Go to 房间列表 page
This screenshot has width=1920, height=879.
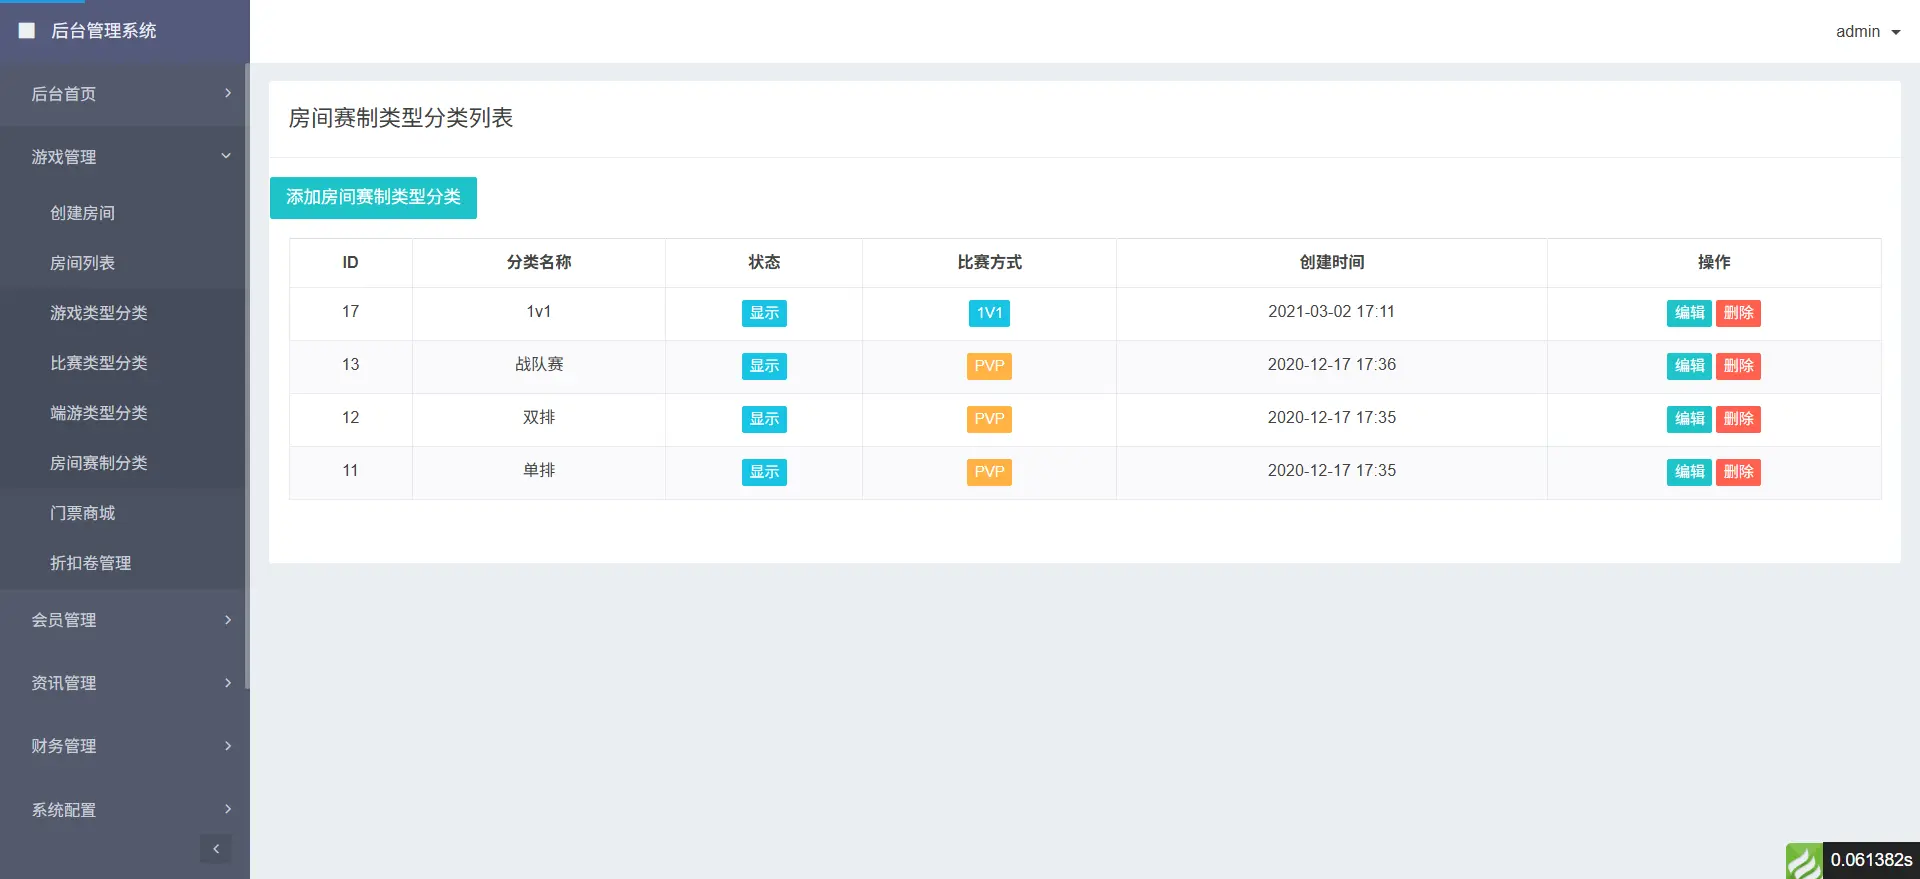tap(83, 263)
